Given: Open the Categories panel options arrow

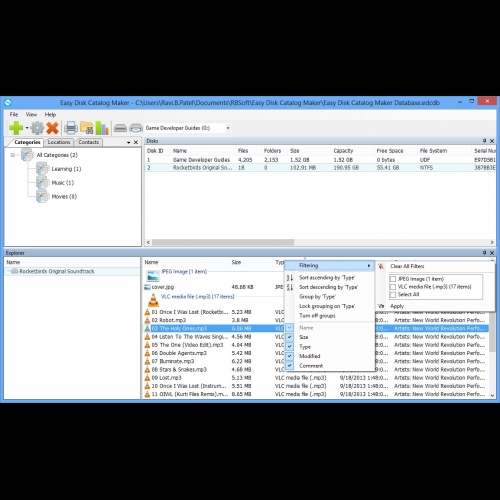Looking at the screenshot, I should [129, 142].
